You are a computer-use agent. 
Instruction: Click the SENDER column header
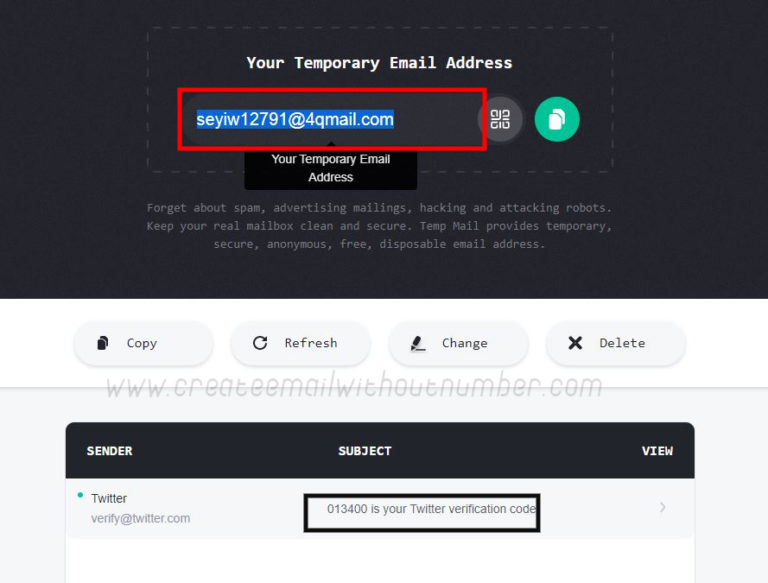[x=109, y=451]
